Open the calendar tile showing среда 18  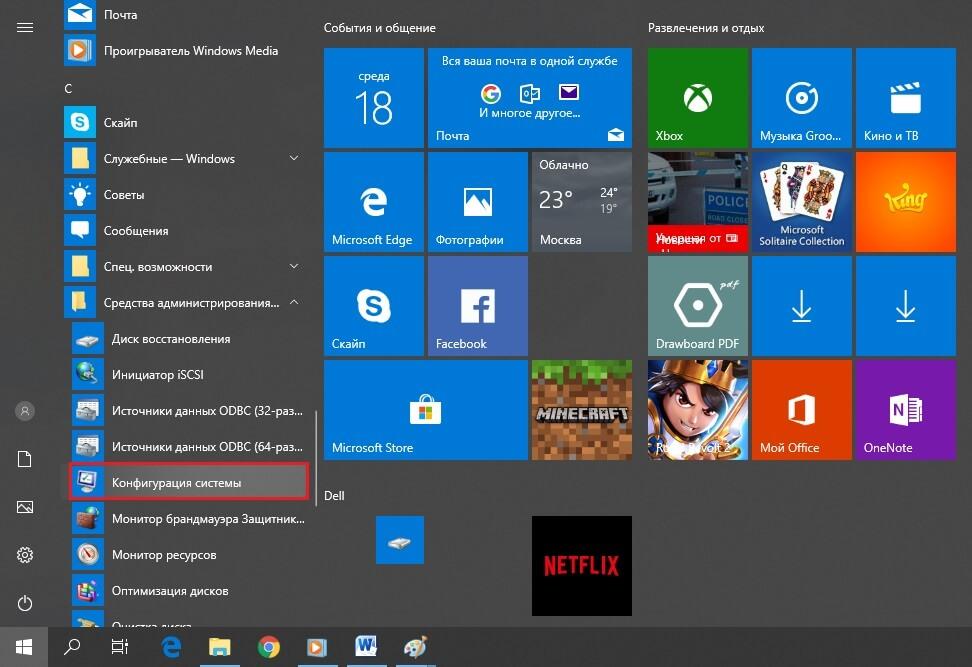[x=374, y=98]
